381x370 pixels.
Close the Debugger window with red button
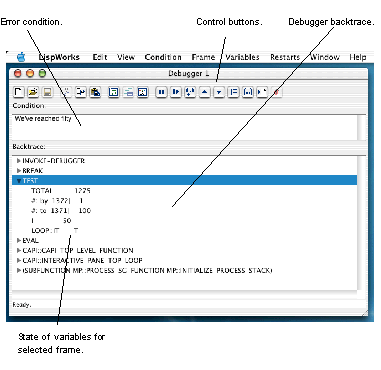pos(18,73)
